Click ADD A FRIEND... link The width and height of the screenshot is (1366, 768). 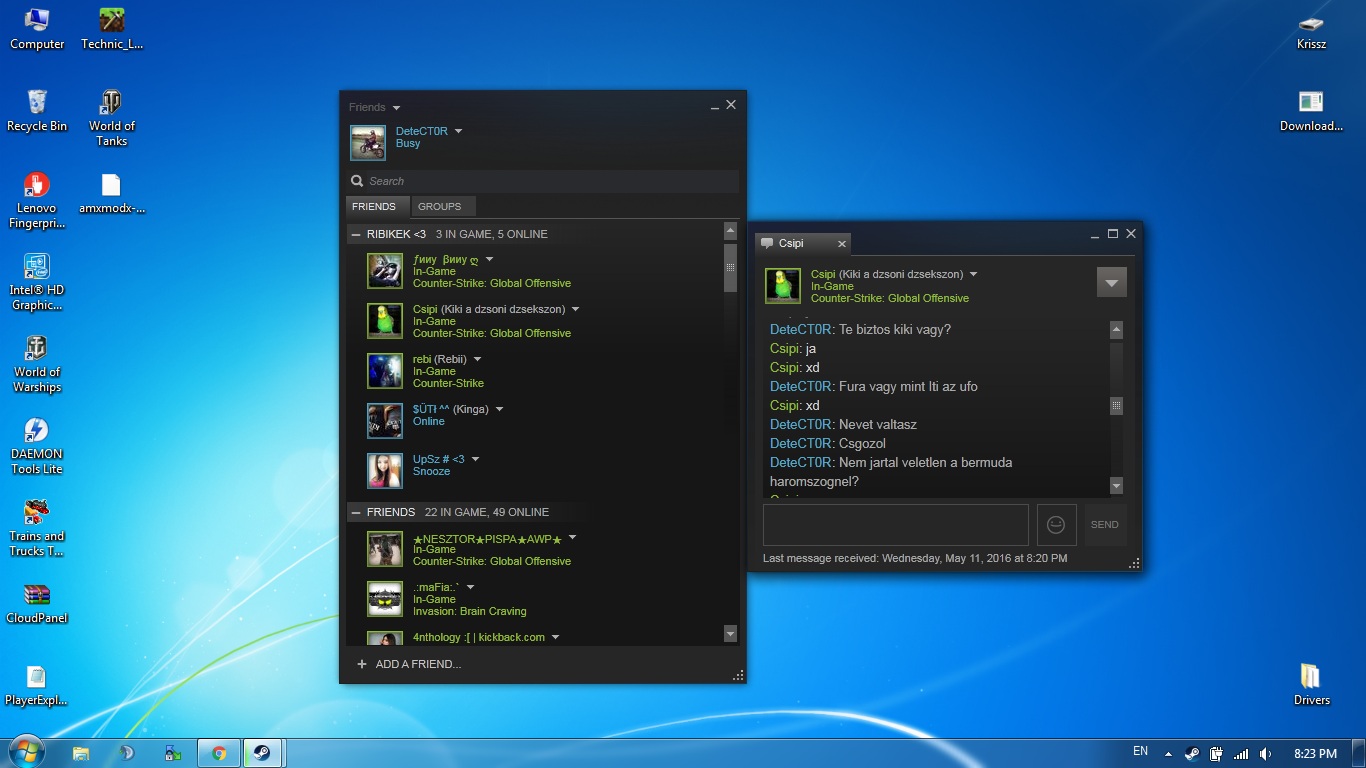(418, 664)
